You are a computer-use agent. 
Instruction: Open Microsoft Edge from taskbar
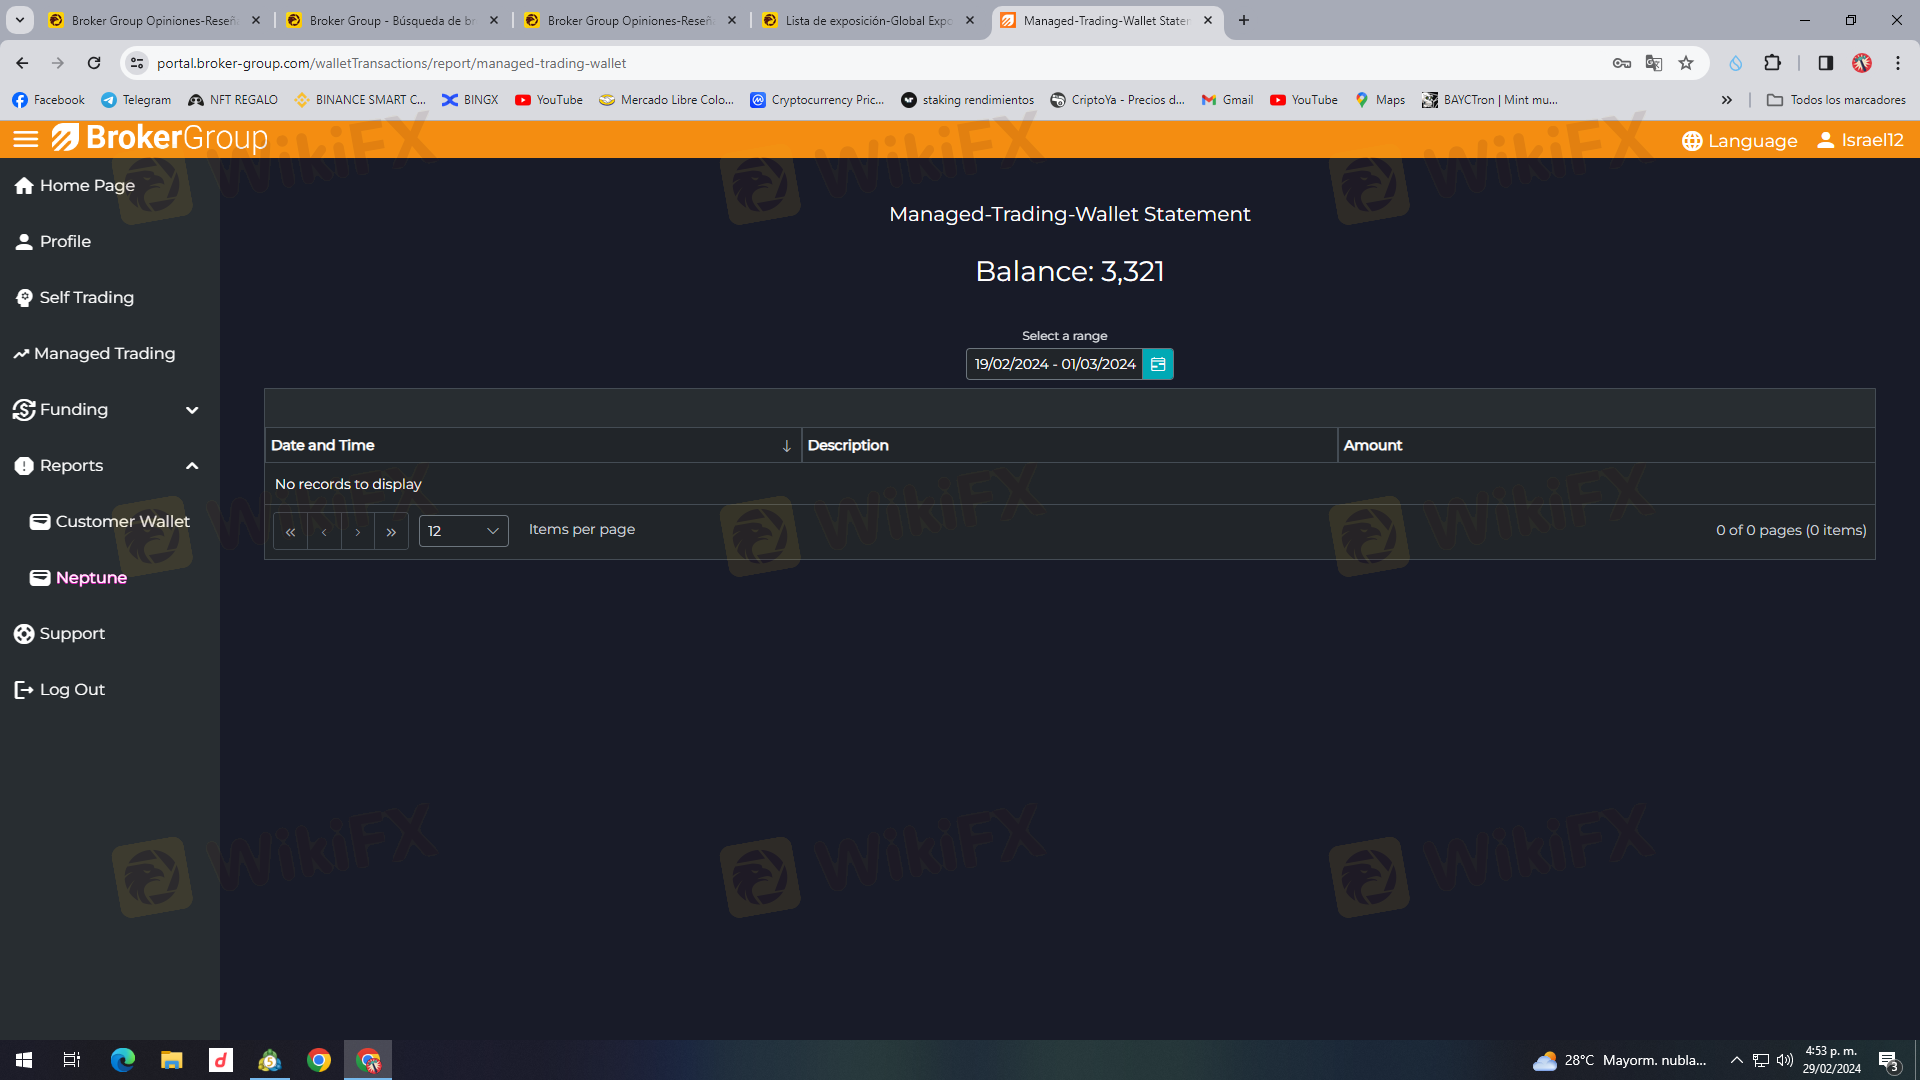(123, 1060)
